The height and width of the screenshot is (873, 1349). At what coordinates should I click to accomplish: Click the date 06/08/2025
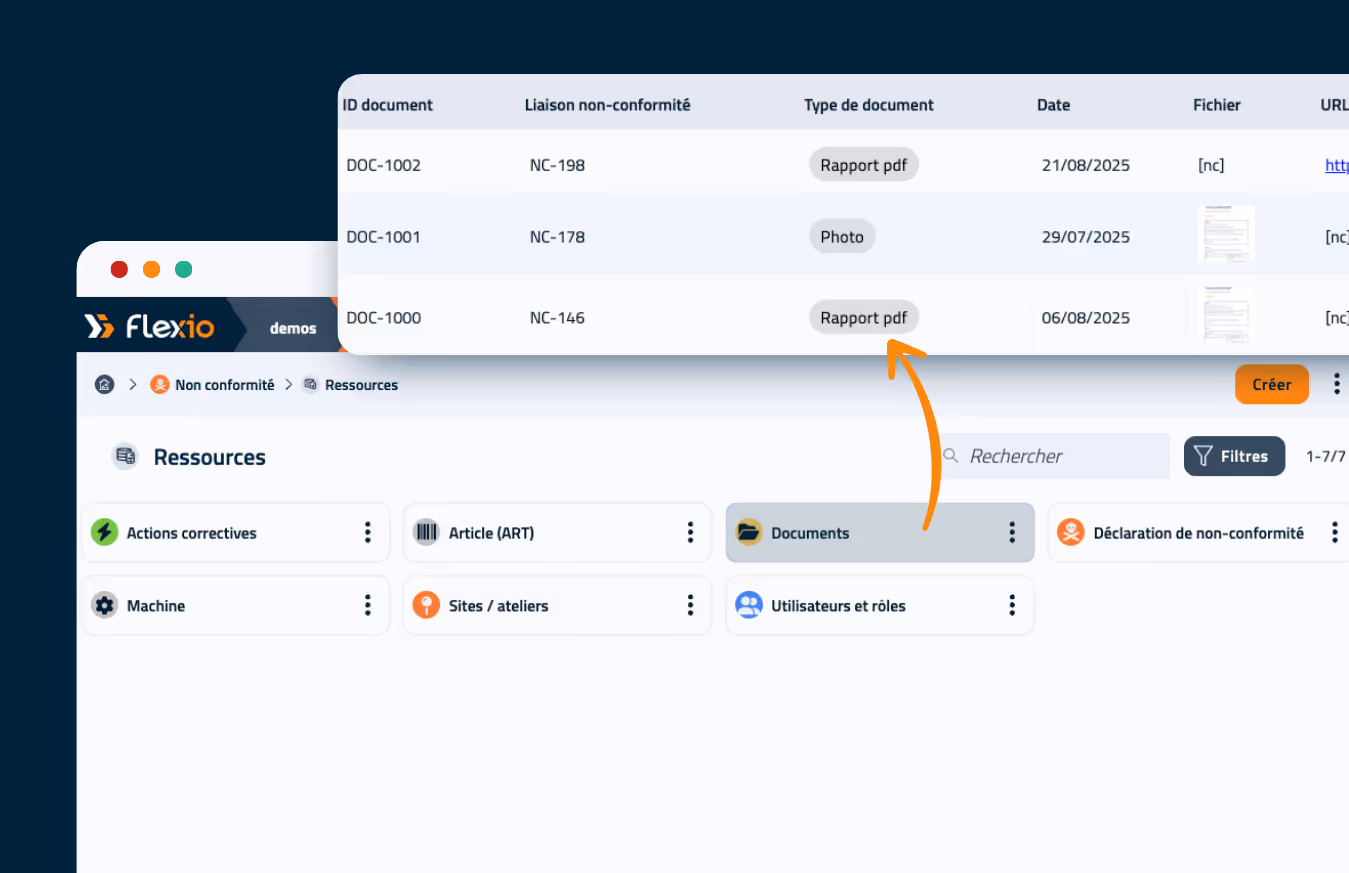coord(1086,318)
